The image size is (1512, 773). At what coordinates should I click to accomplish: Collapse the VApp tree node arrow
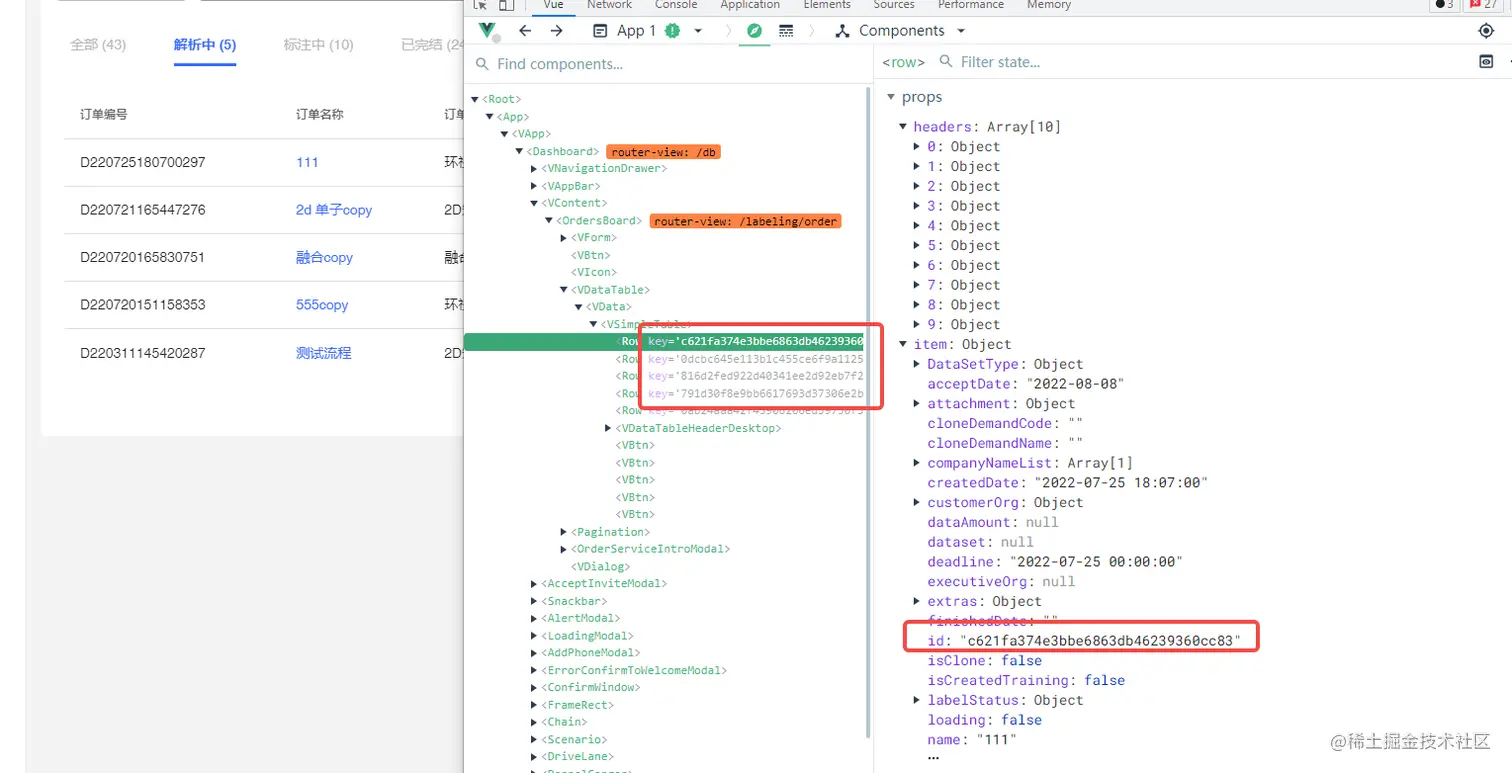pyautogui.click(x=505, y=134)
